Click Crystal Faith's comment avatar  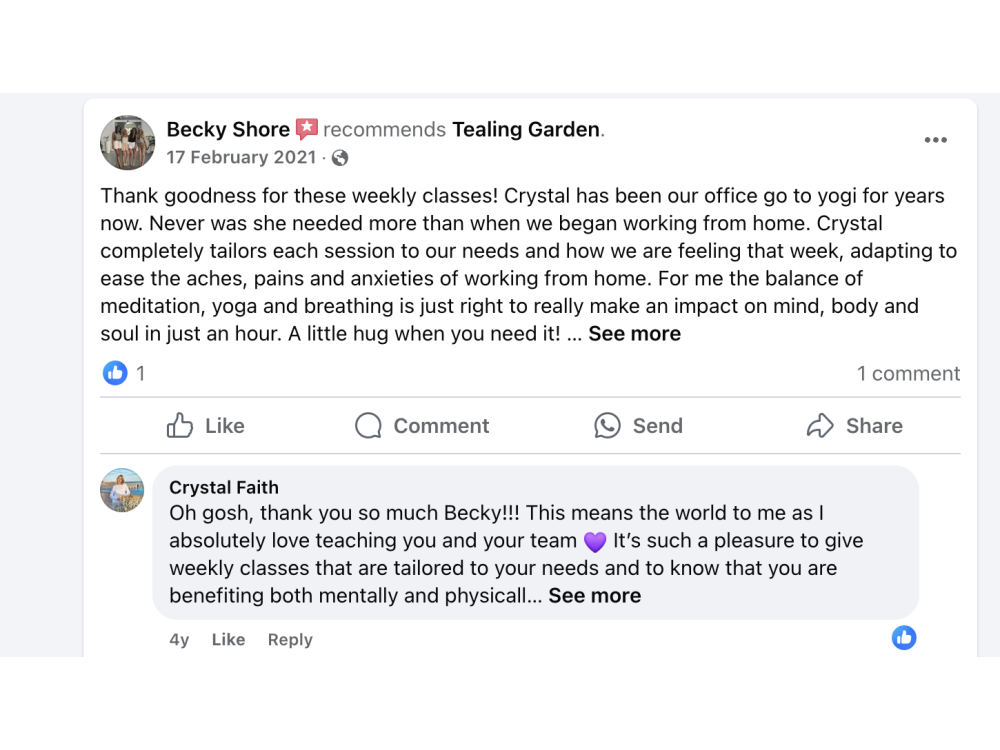[122, 490]
